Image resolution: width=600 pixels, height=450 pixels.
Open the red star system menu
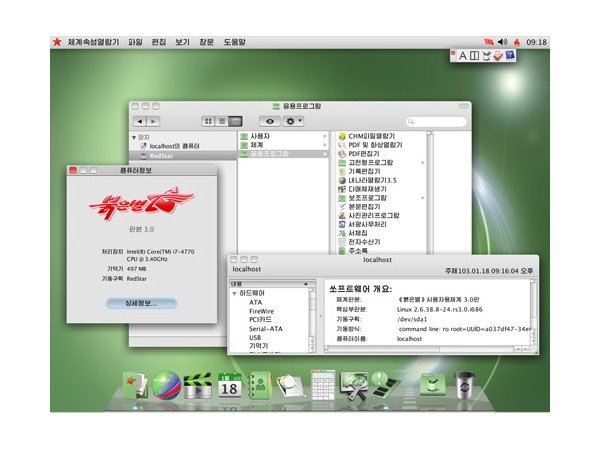coord(57,42)
